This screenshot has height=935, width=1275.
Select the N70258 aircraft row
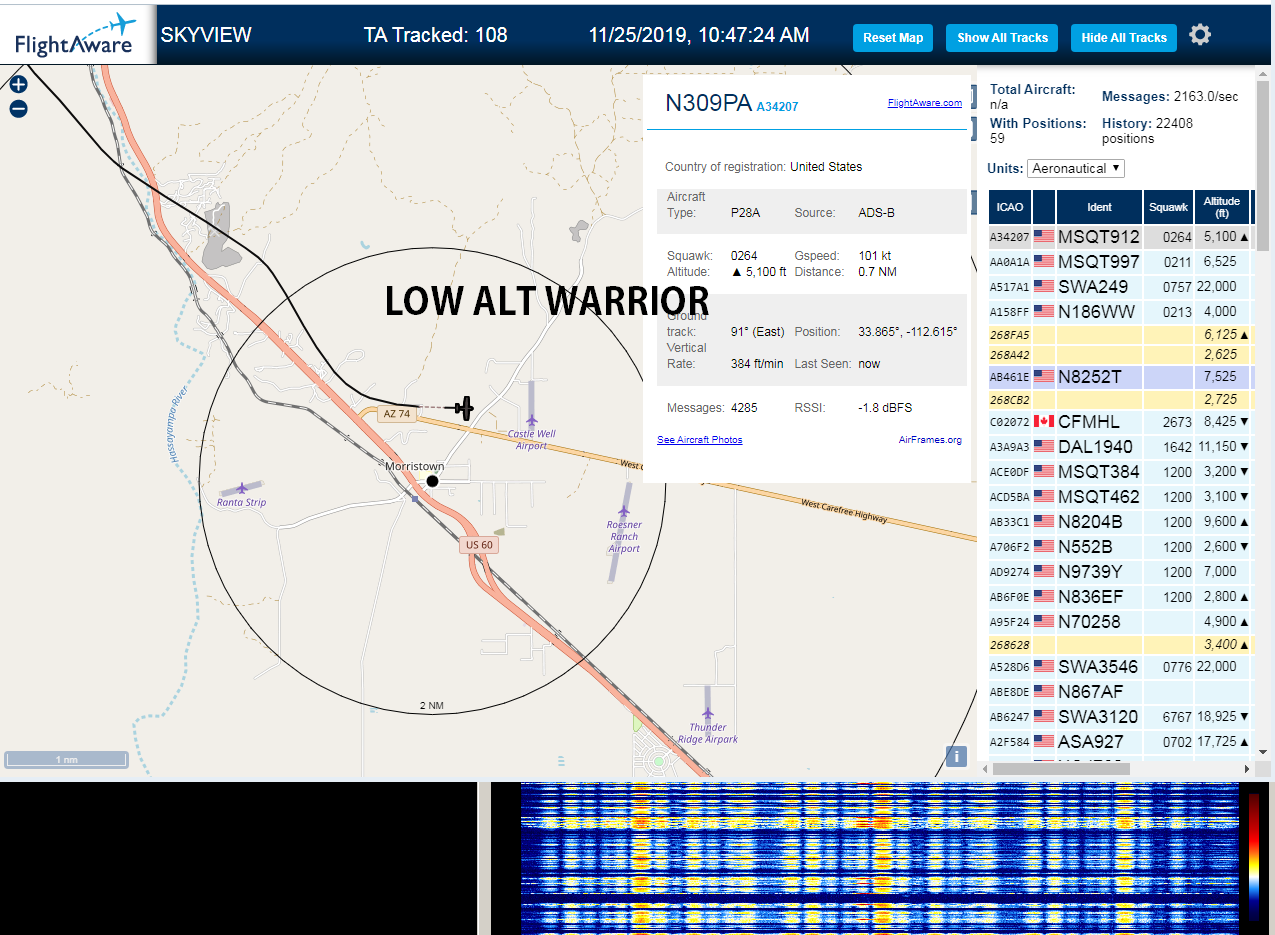[1119, 622]
